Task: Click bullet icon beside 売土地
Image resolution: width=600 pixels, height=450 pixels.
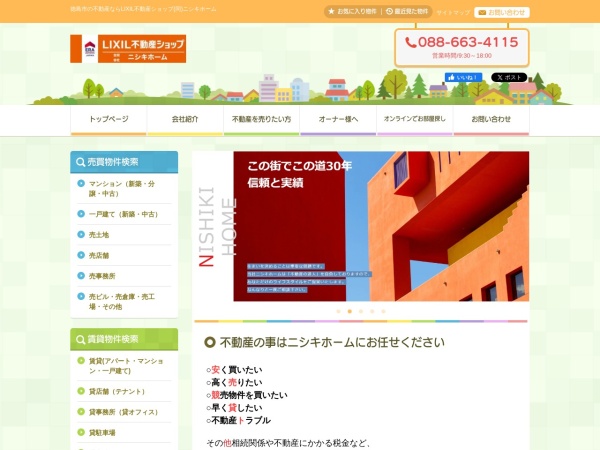Action: point(81,234)
